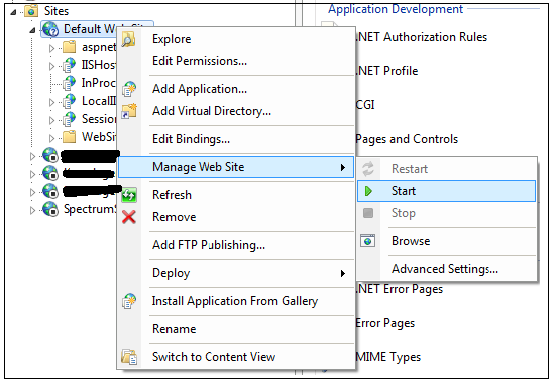Screen dimensions: 558x383
Task: Click the Switch to Content View icon
Action: point(129,357)
